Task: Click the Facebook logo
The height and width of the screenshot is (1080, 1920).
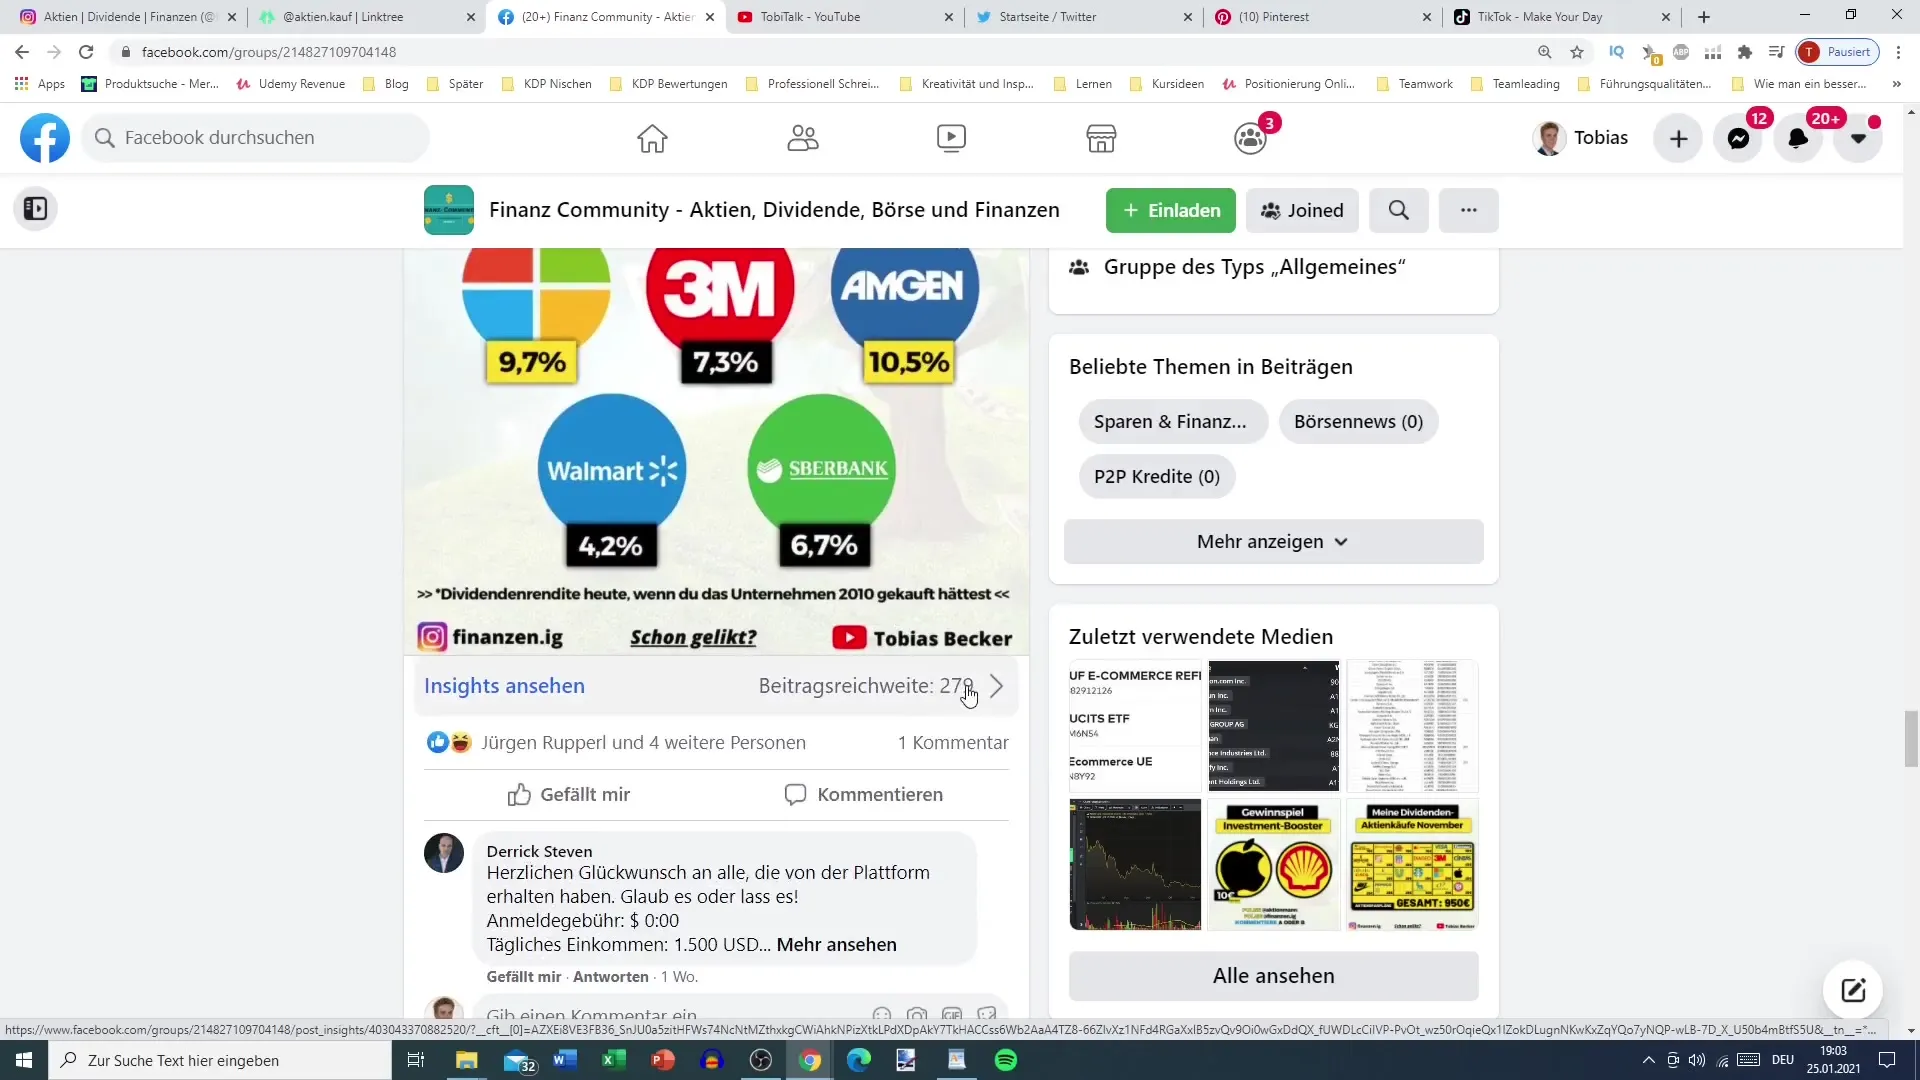Action: [45, 138]
